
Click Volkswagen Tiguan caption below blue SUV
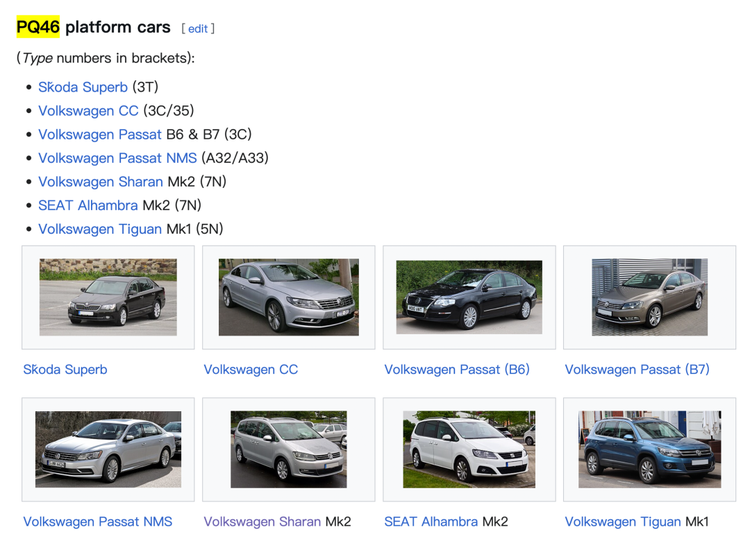point(622,522)
